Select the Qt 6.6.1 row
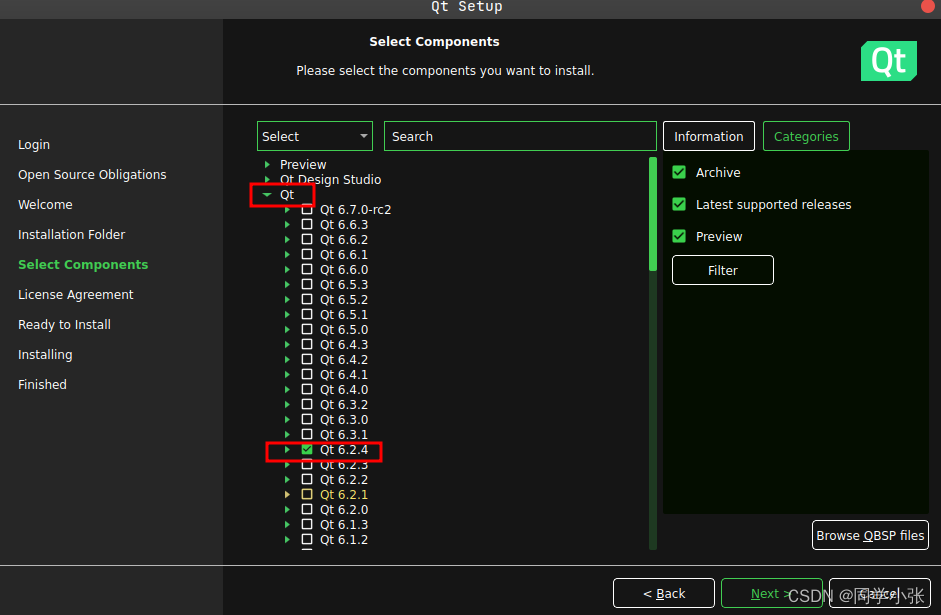The image size is (941, 615). pos(344,254)
